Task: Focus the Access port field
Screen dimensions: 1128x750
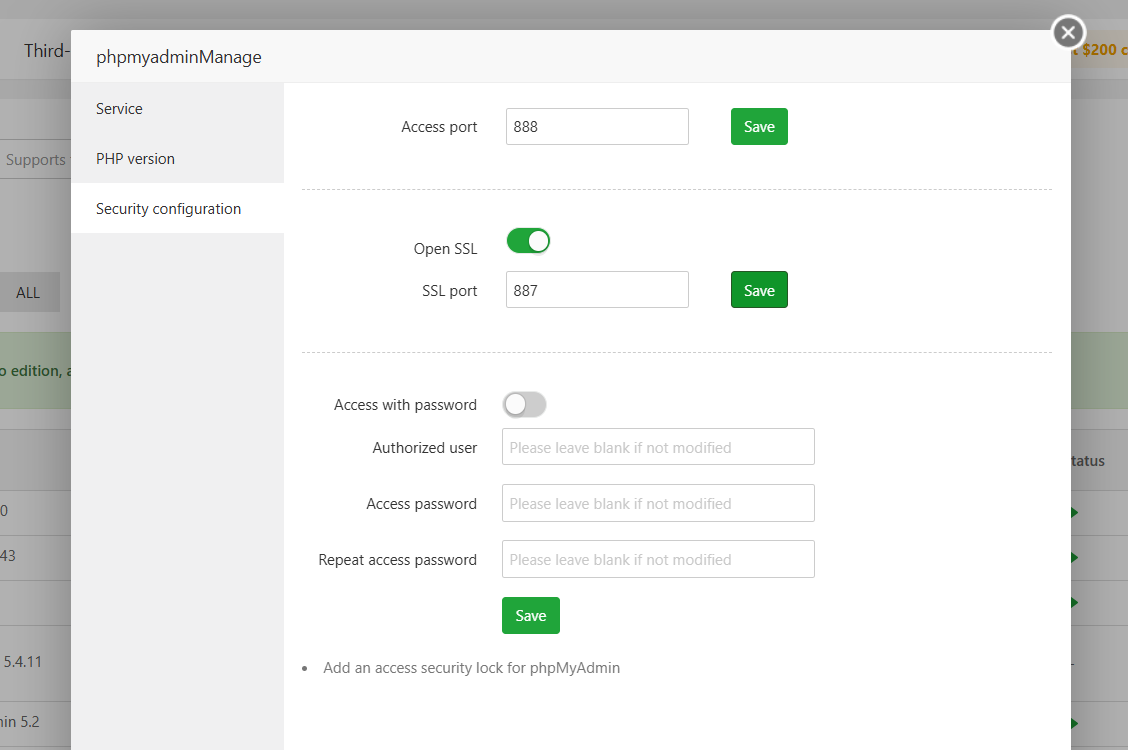Action: [597, 127]
